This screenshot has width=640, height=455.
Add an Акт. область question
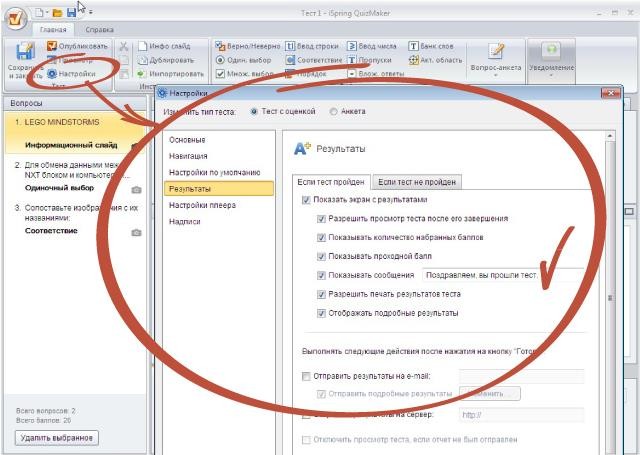[436, 60]
